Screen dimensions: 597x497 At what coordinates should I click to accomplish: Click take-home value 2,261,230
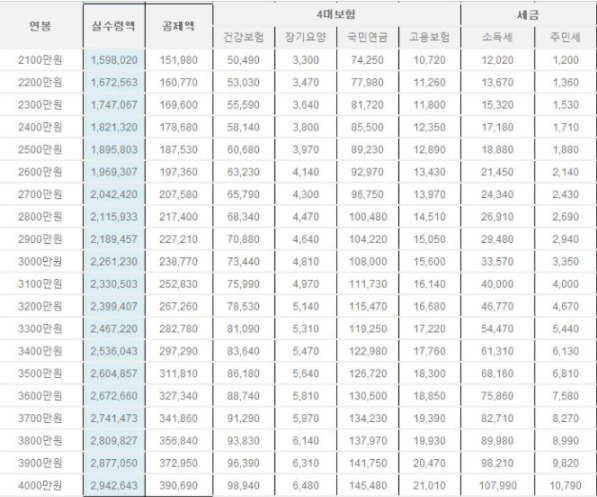coord(114,261)
